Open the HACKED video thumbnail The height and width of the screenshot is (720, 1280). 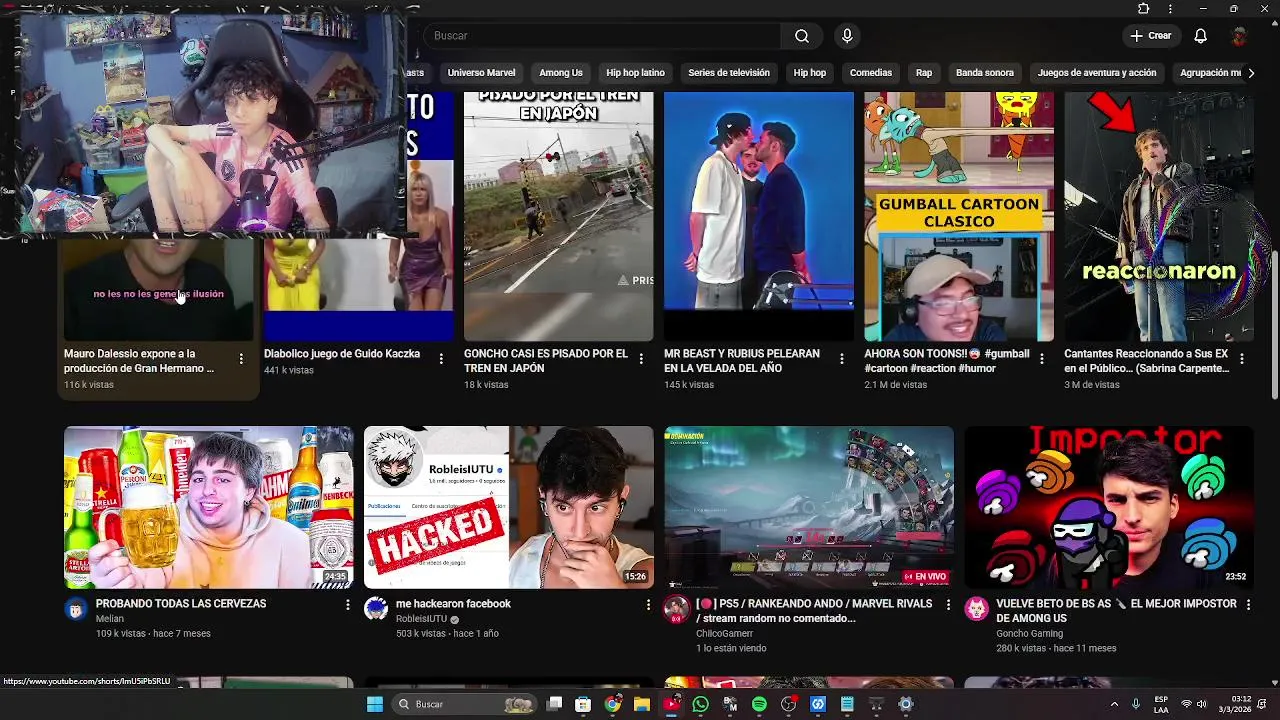coord(508,508)
